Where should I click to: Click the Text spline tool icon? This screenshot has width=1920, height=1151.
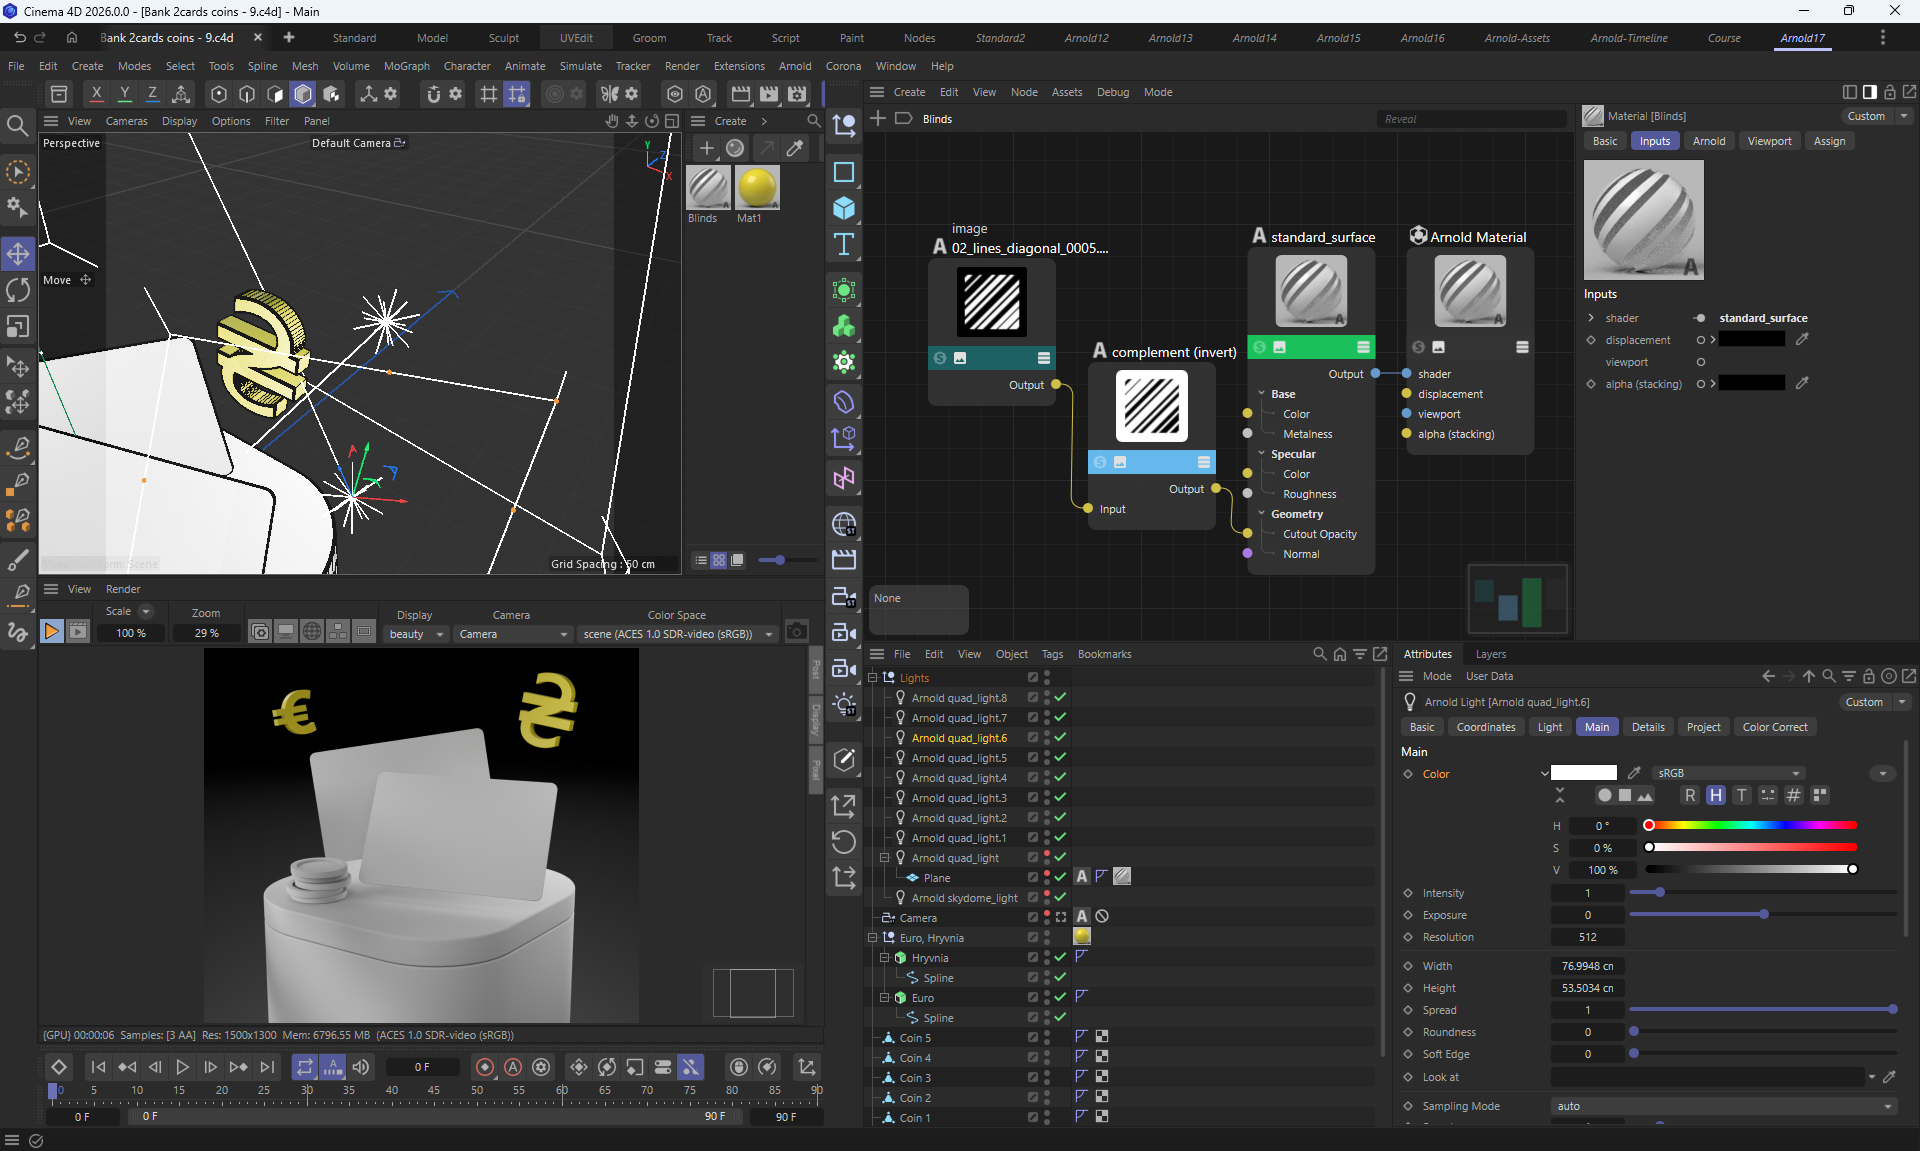click(x=844, y=244)
